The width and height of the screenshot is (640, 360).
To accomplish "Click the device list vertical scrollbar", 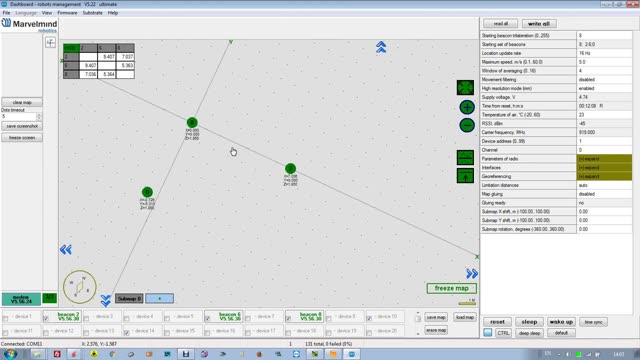I will 418,323.
